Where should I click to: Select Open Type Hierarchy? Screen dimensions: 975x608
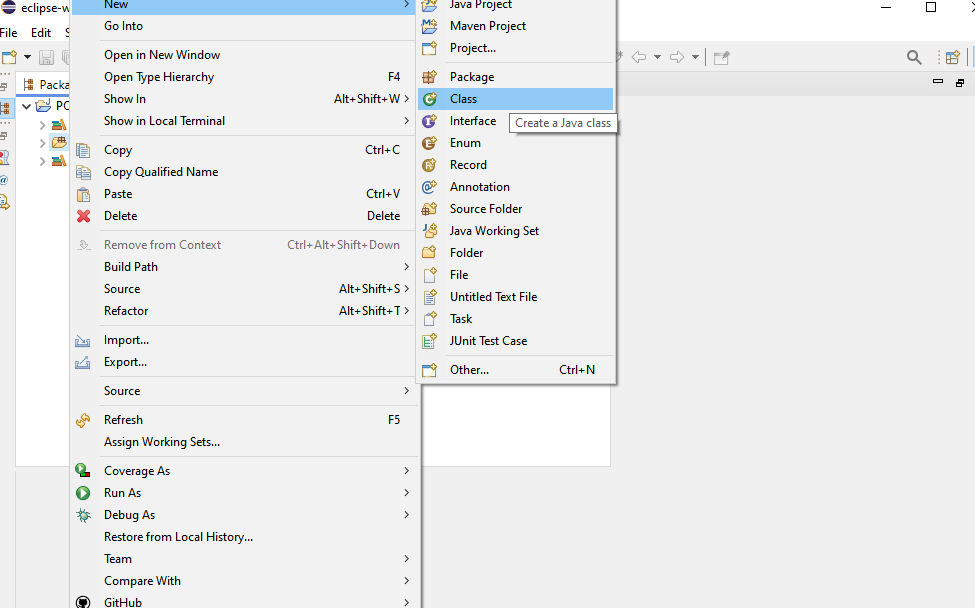pyautogui.click(x=245, y=77)
